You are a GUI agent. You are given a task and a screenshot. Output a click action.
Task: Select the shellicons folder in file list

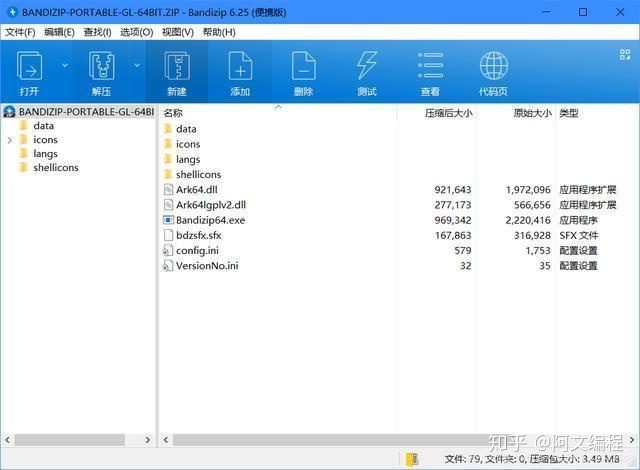tap(198, 175)
